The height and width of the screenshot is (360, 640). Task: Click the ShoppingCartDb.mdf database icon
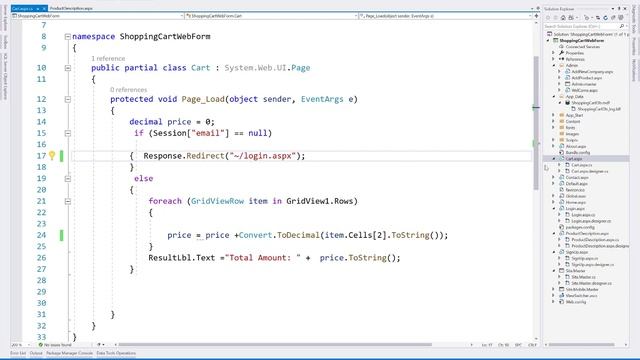click(x=567, y=103)
